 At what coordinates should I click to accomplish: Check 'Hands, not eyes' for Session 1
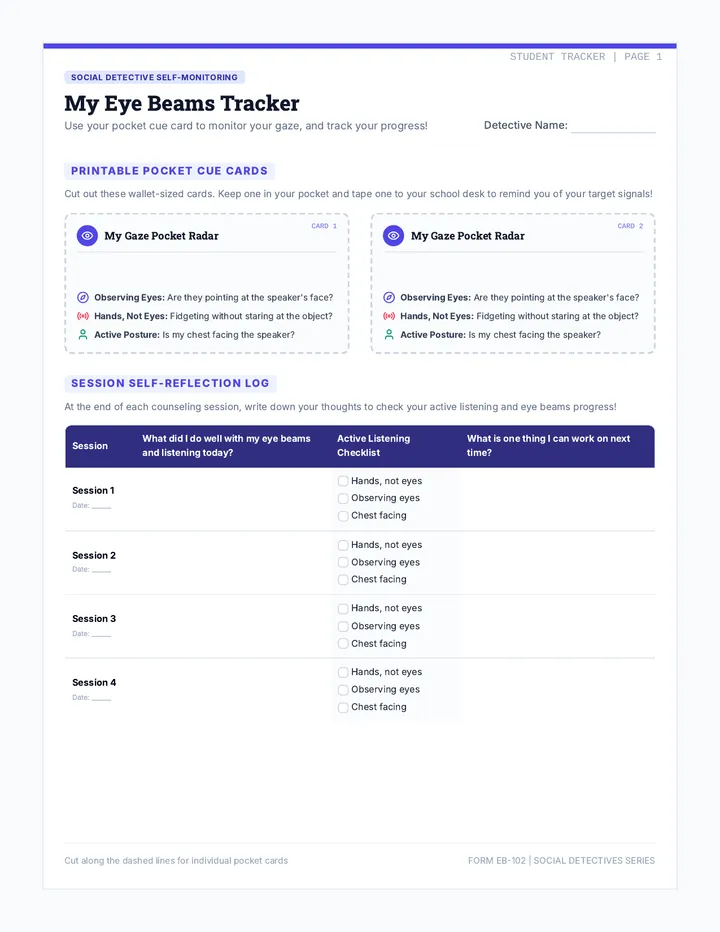click(x=343, y=481)
